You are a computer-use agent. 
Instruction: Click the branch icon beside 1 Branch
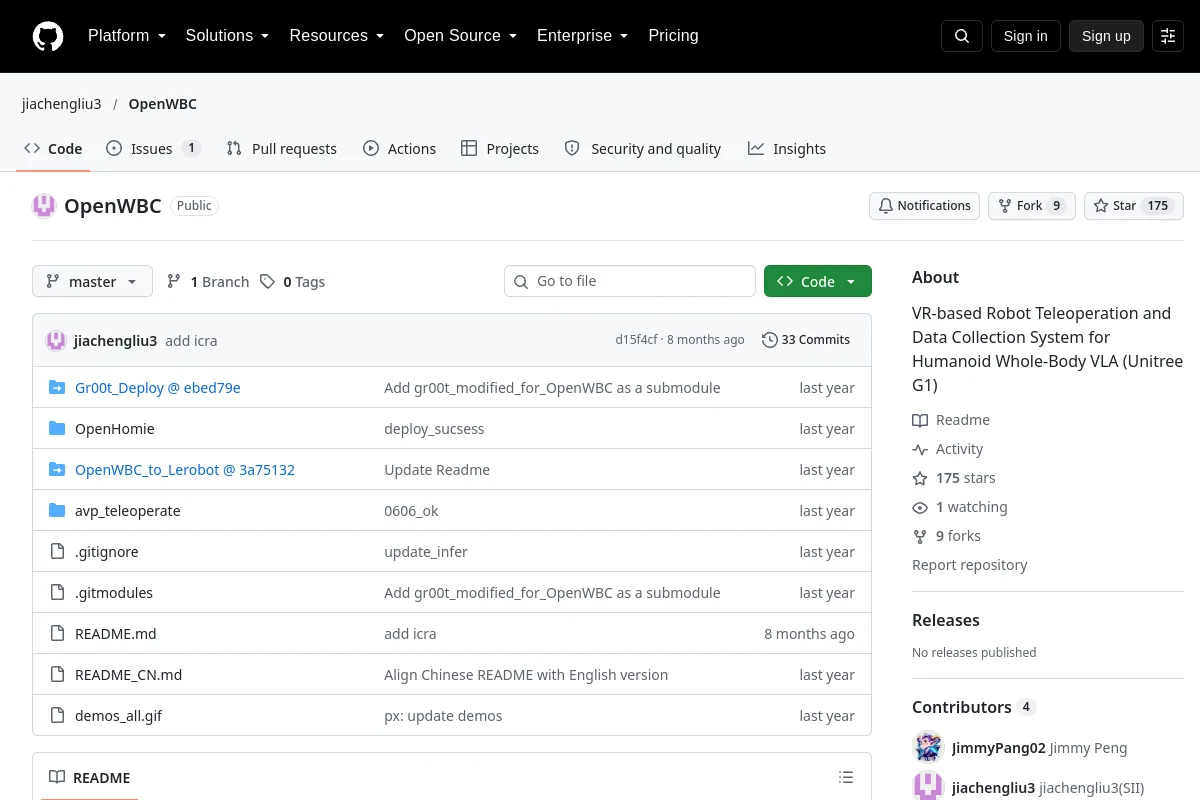pyautogui.click(x=174, y=282)
